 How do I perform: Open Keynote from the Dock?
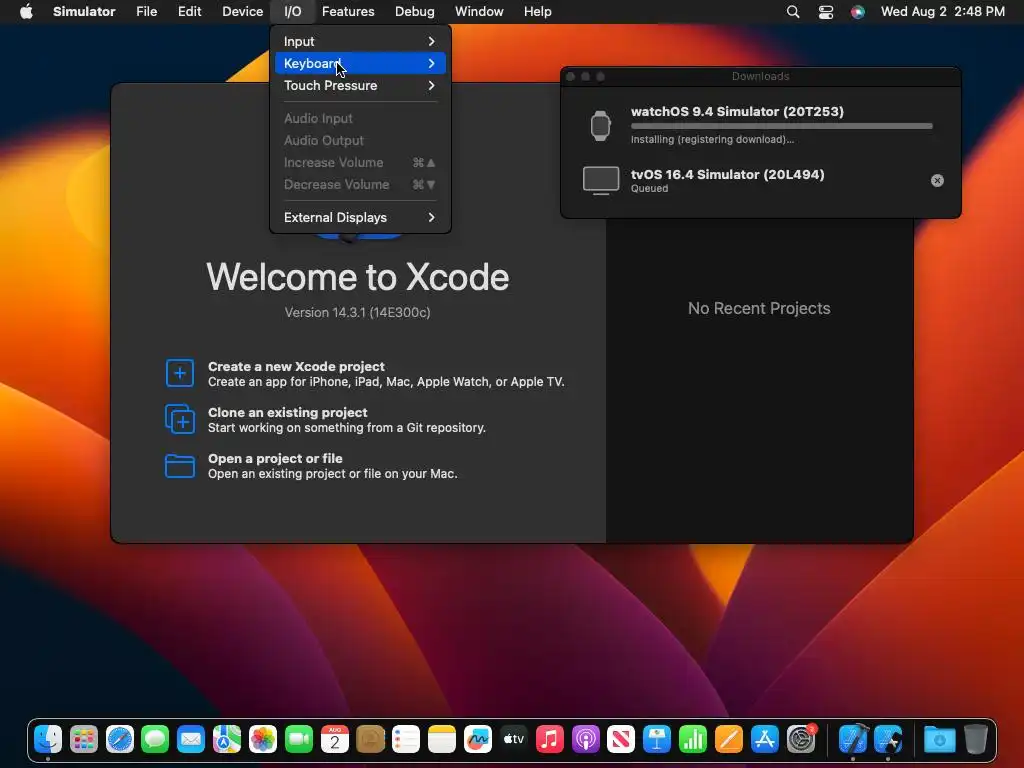(x=656, y=739)
